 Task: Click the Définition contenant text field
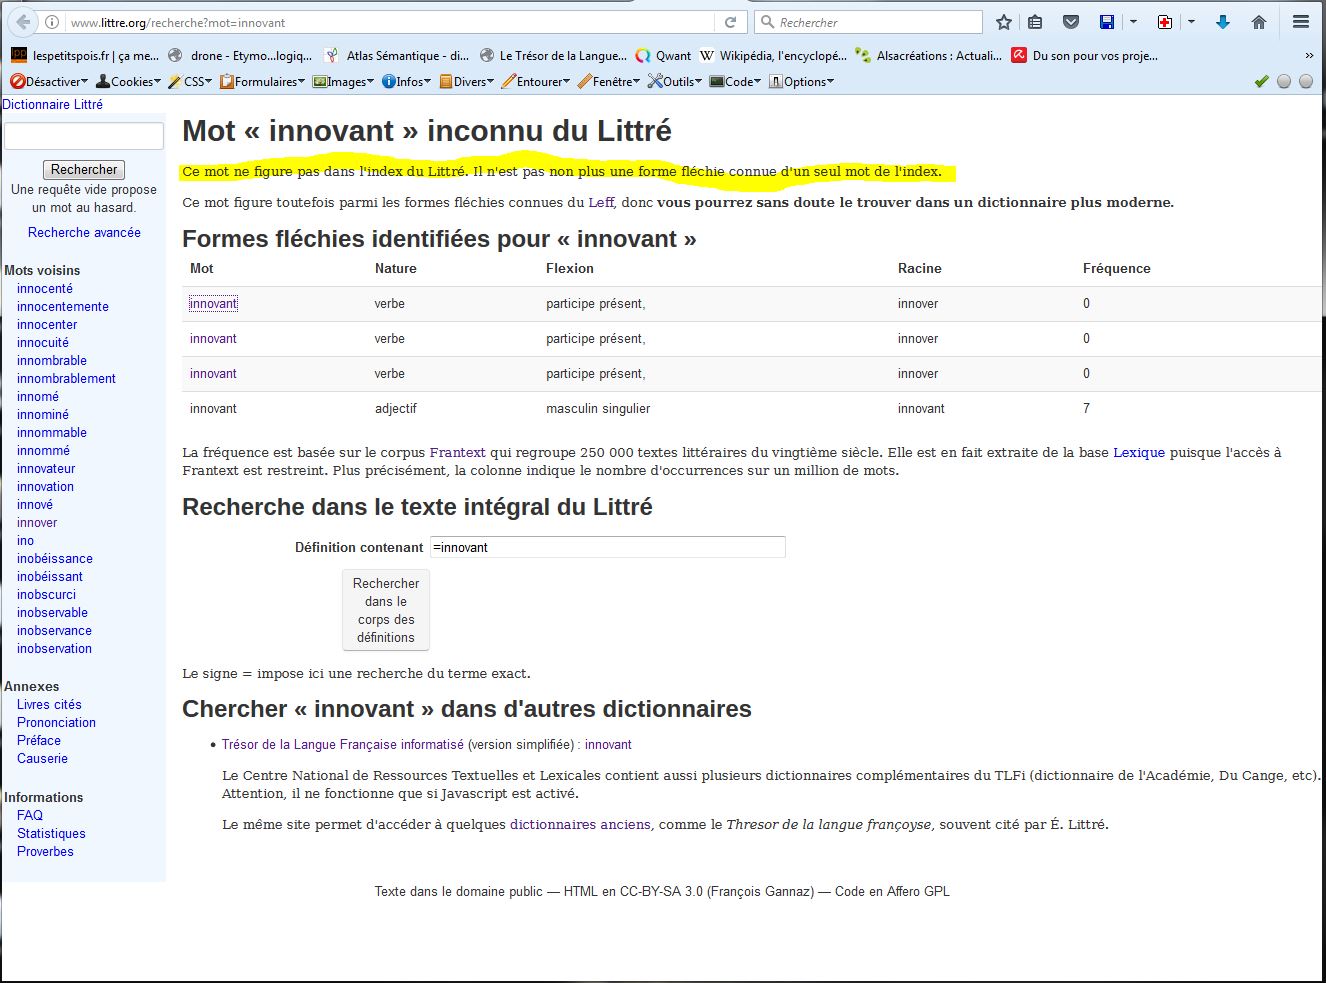pyautogui.click(x=607, y=547)
